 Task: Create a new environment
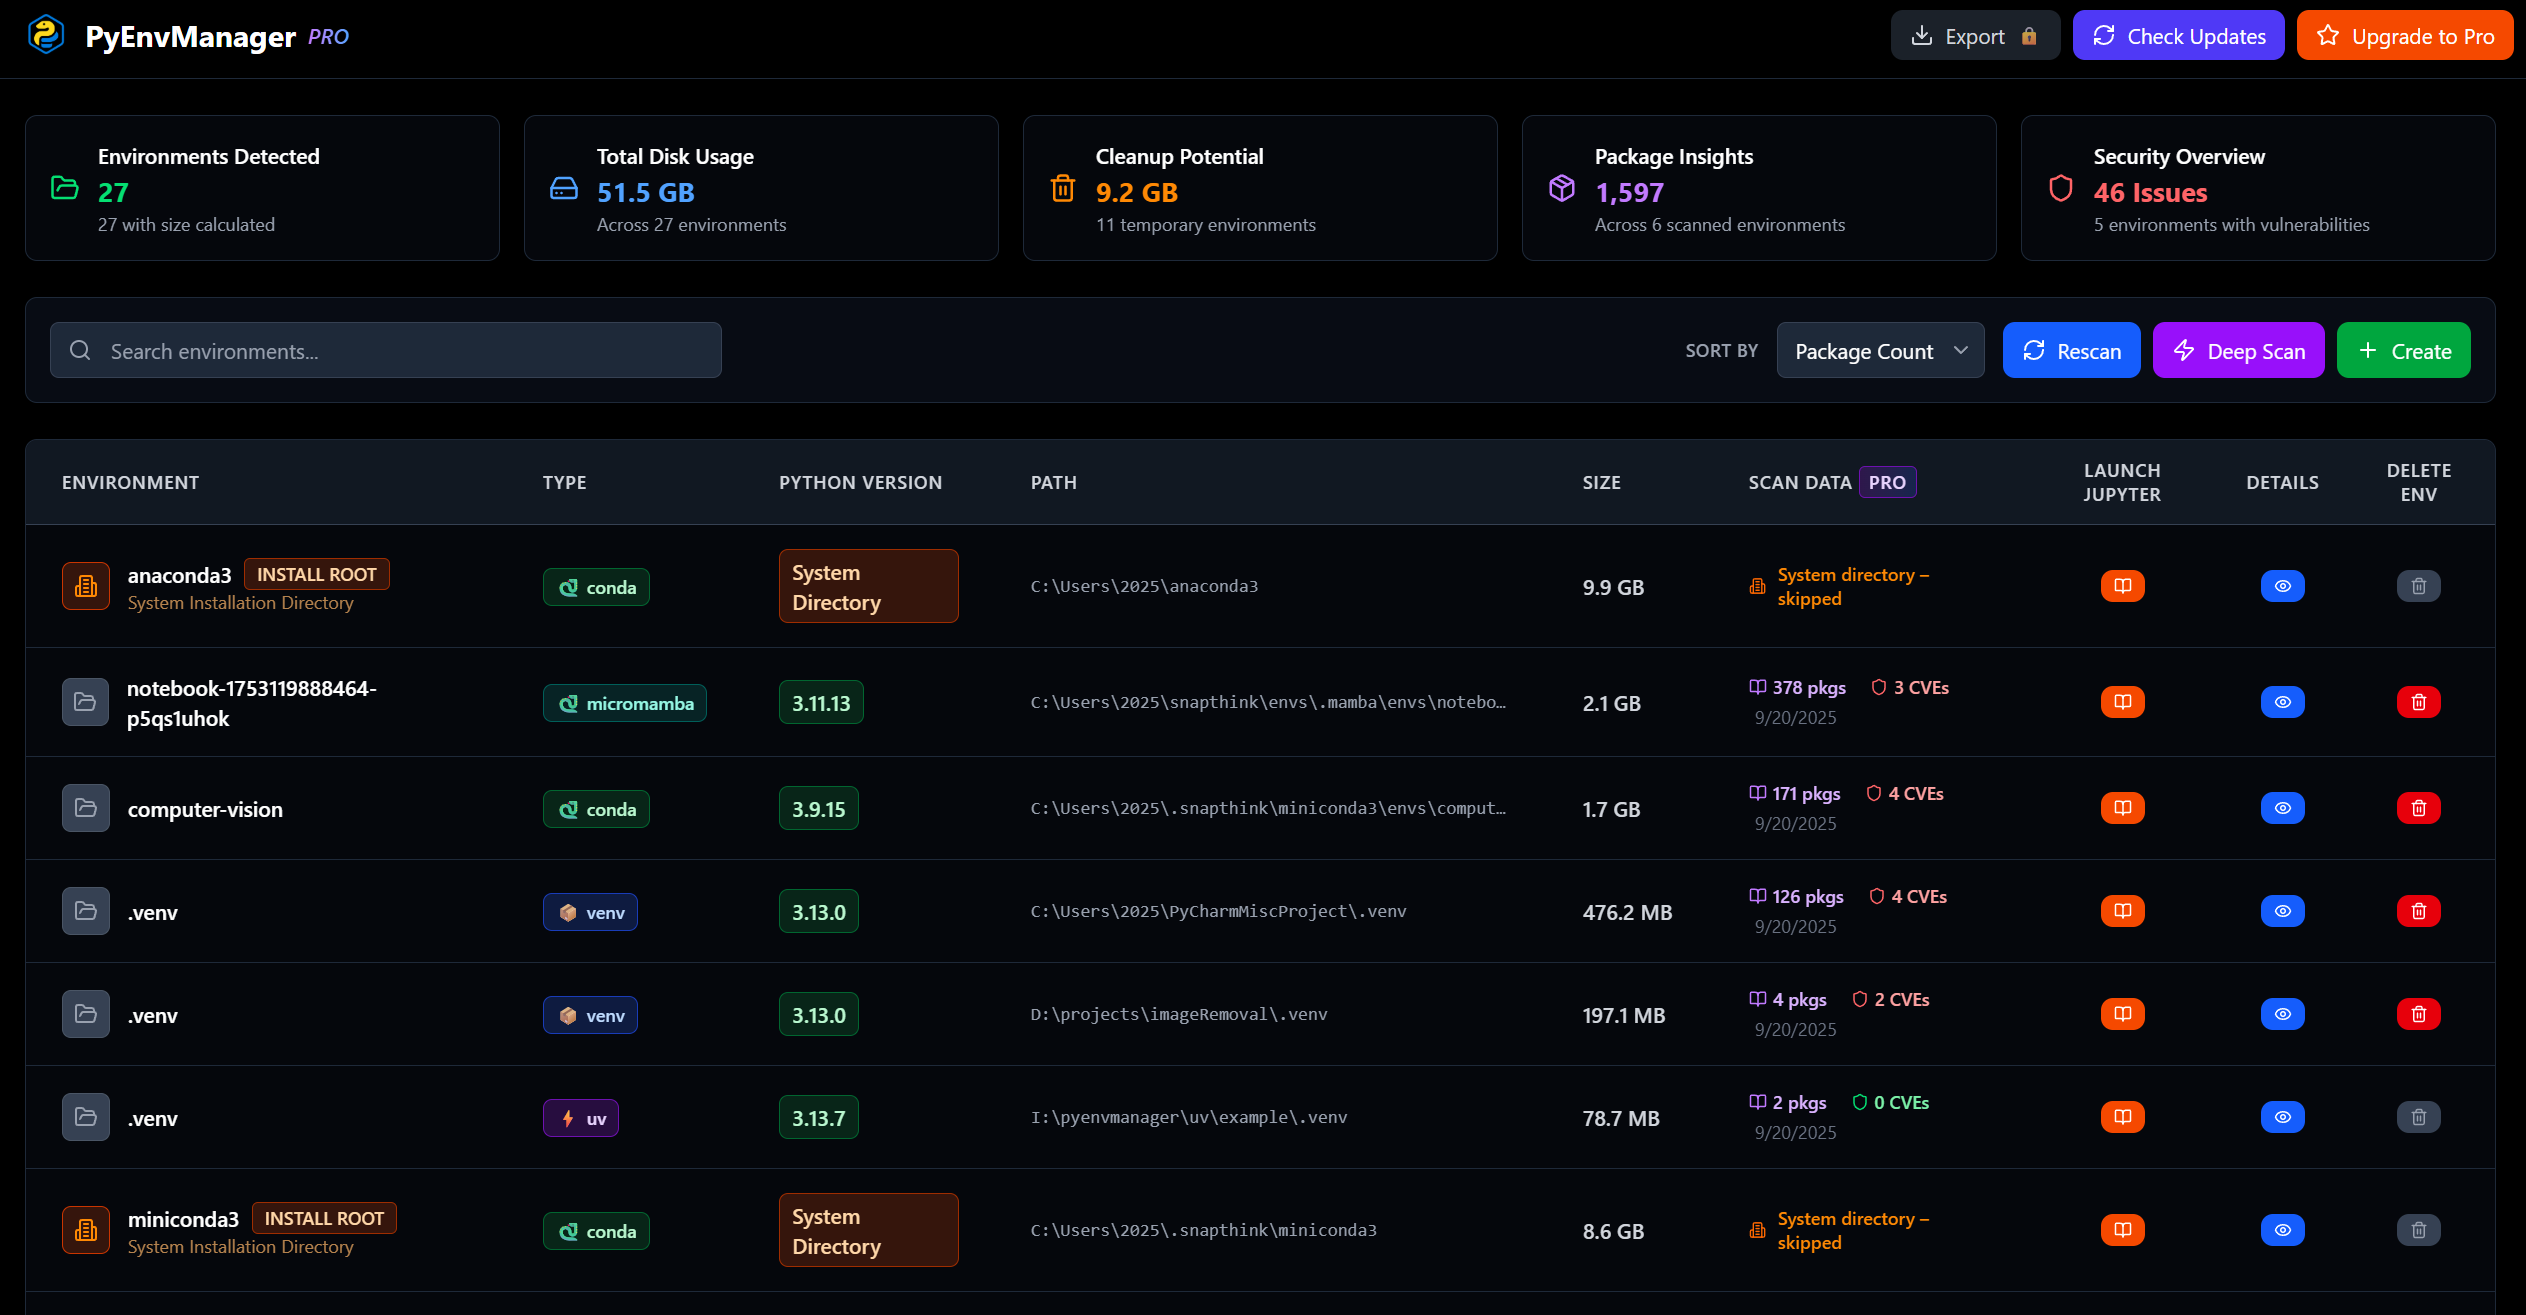(x=2403, y=351)
